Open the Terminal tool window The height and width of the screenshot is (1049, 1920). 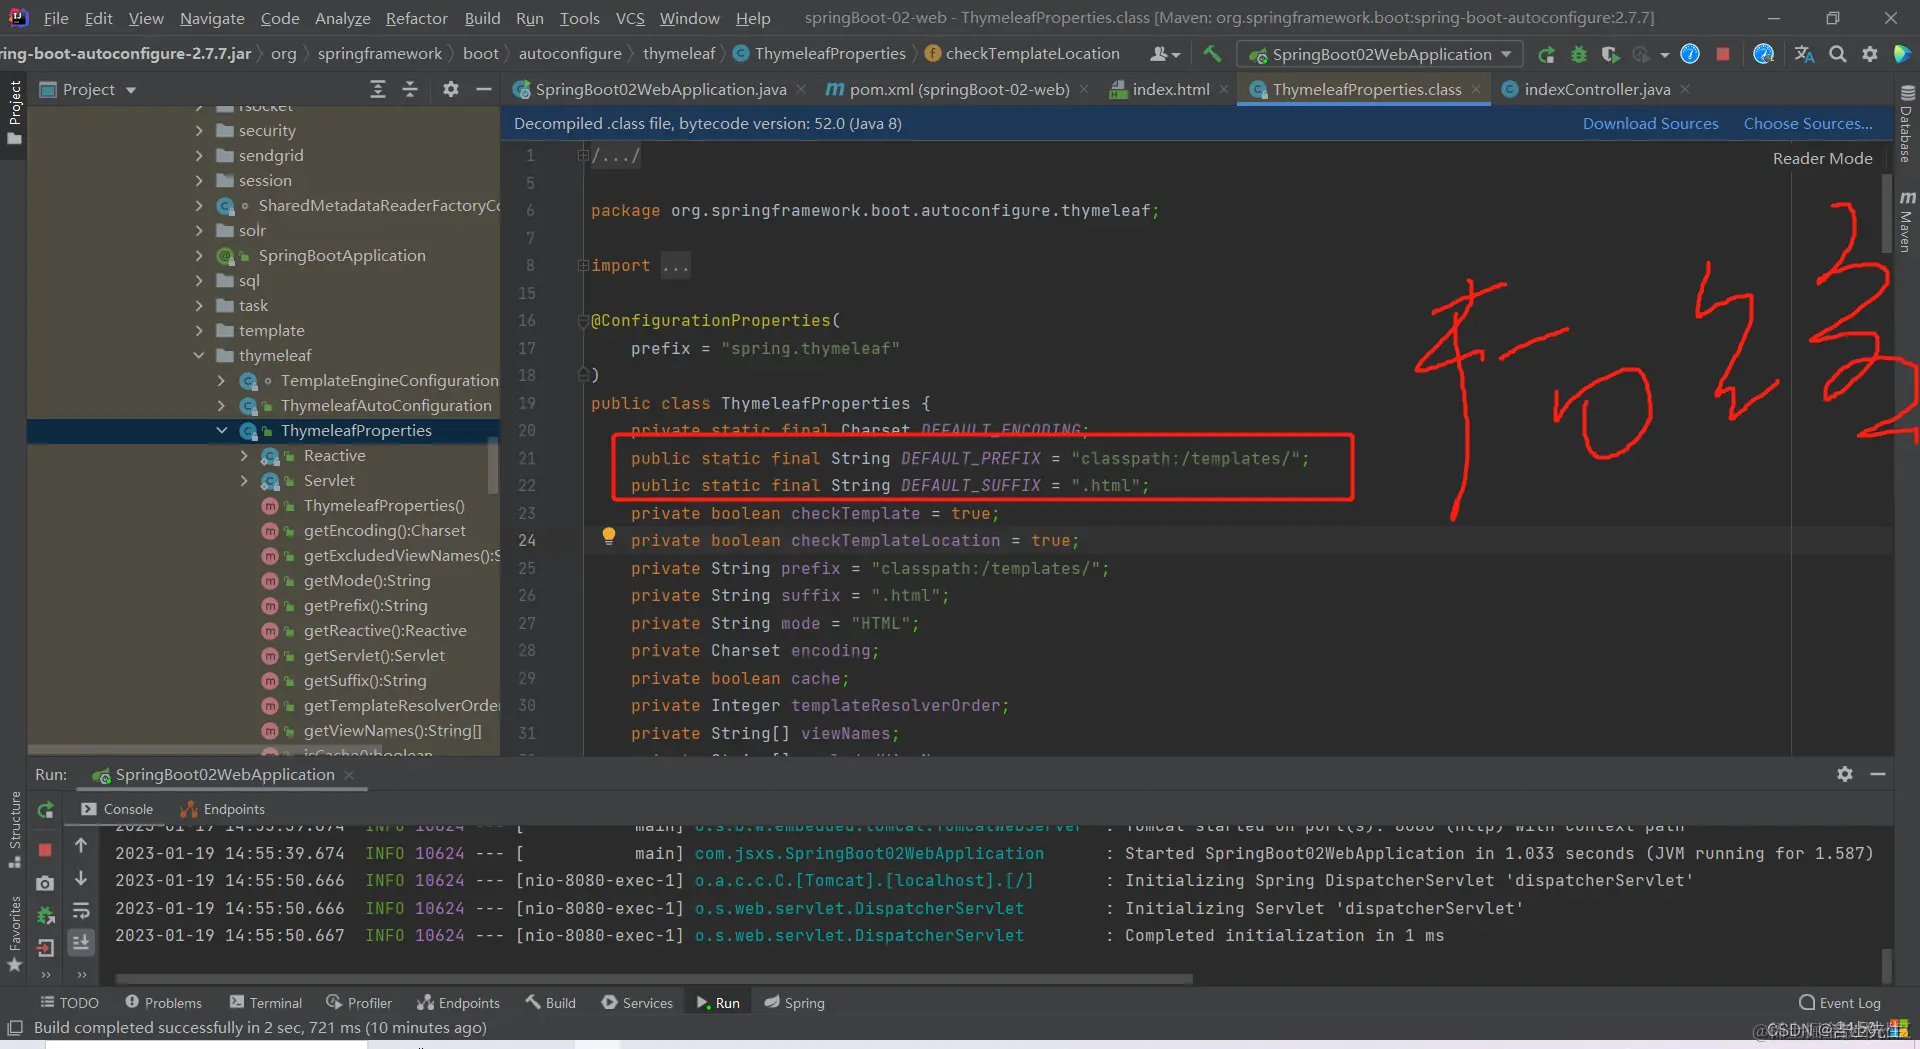[x=266, y=1002]
